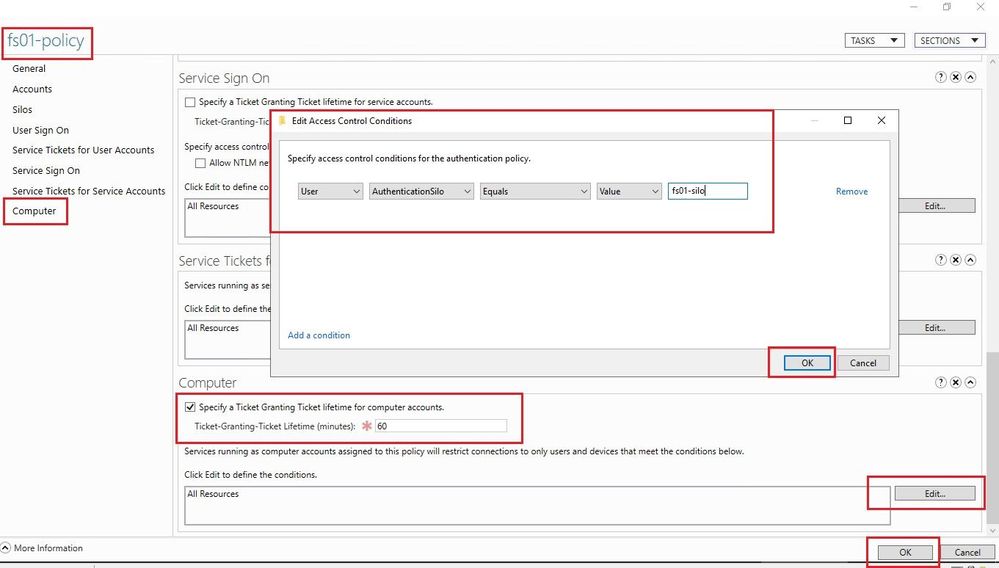Collapse the Service Sign On section
The width and height of the screenshot is (999, 568).
pos(970,77)
